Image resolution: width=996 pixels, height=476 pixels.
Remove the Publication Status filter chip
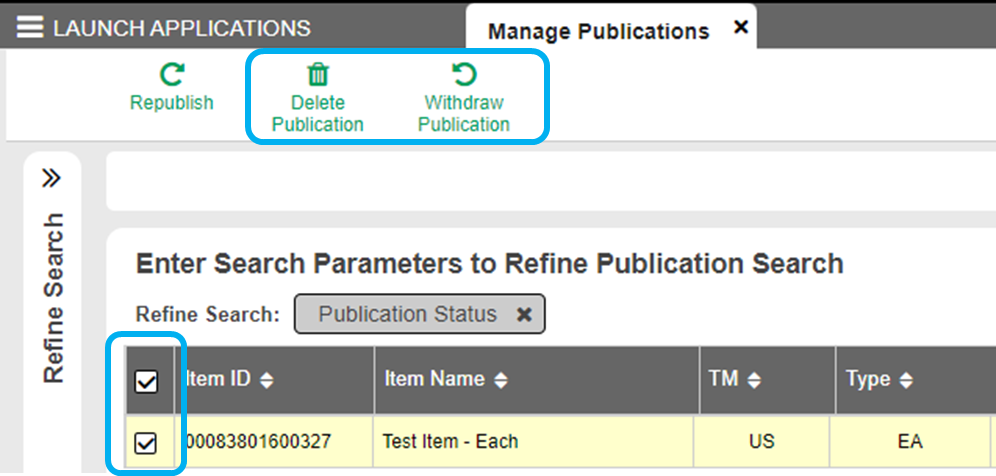pyautogui.click(x=523, y=315)
